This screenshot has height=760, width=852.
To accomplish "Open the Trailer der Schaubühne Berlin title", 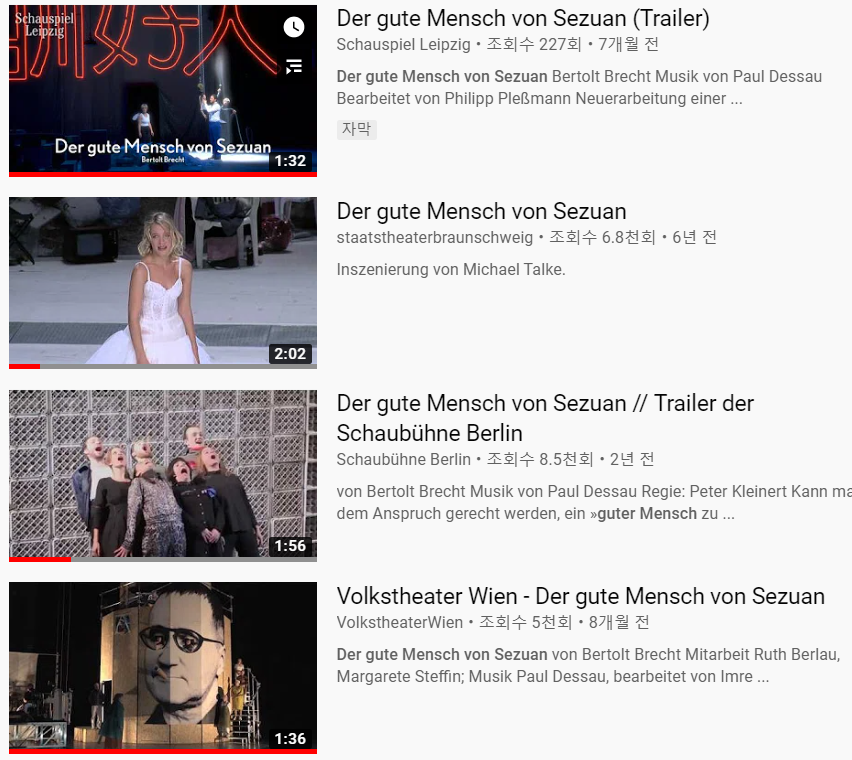I will click(545, 418).
